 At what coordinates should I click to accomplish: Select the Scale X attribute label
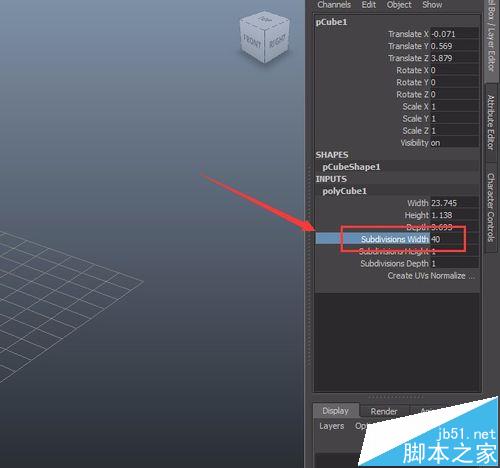[x=415, y=107]
